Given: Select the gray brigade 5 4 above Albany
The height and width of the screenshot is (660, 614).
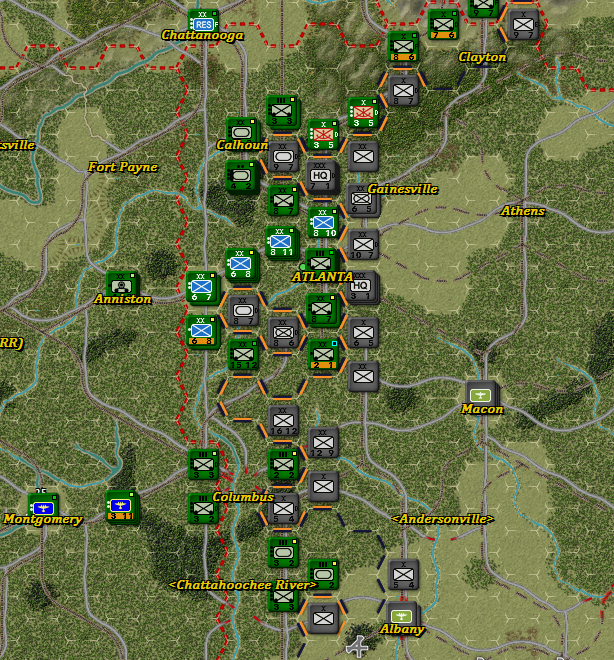Looking at the screenshot, I should [403, 575].
